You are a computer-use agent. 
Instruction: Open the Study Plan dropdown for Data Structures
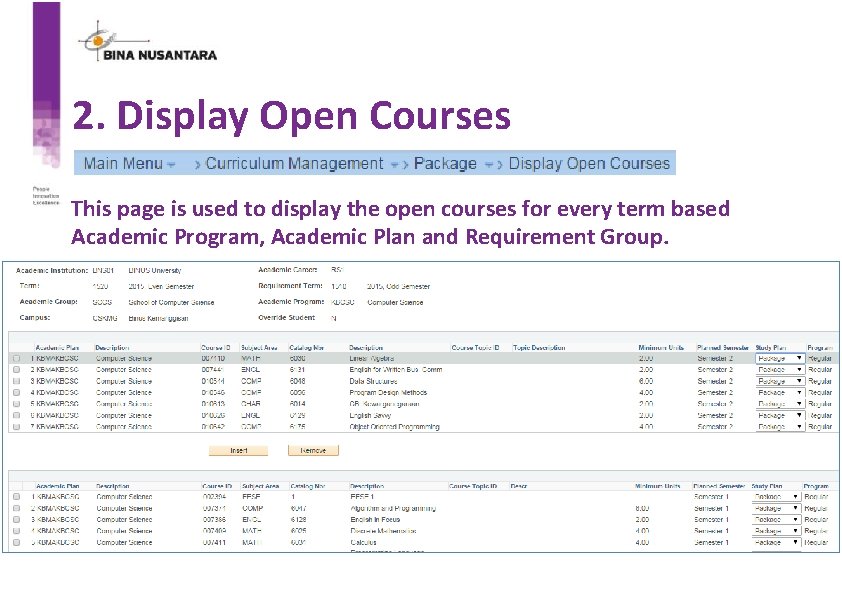click(x=801, y=380)
